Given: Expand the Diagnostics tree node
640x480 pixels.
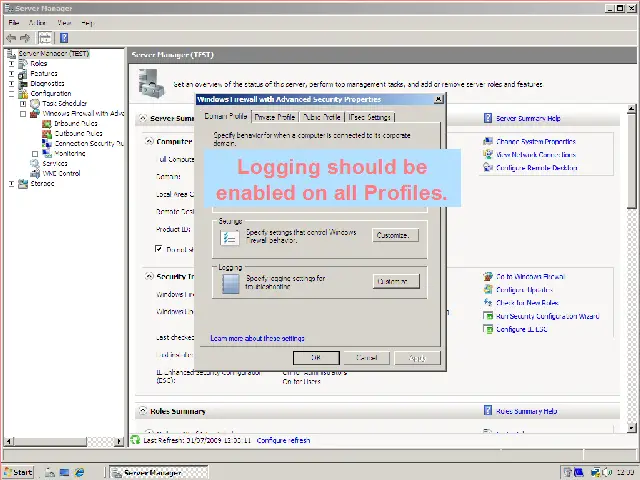Looking at the screenshot, I should (x=11, y=84).
